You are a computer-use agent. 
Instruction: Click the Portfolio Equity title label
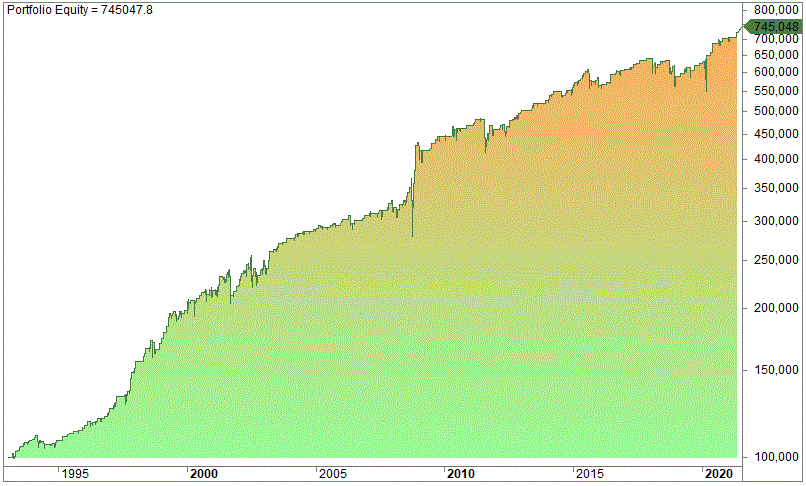pos(78,8)
